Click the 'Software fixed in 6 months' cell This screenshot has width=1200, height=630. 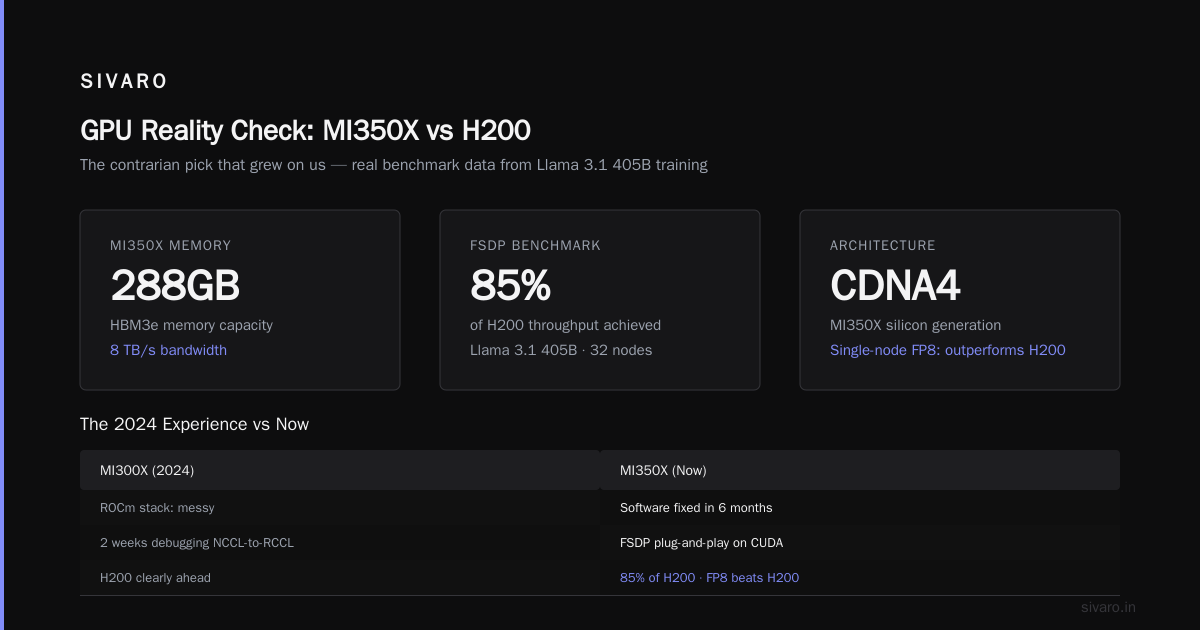(x=860, y=508)
